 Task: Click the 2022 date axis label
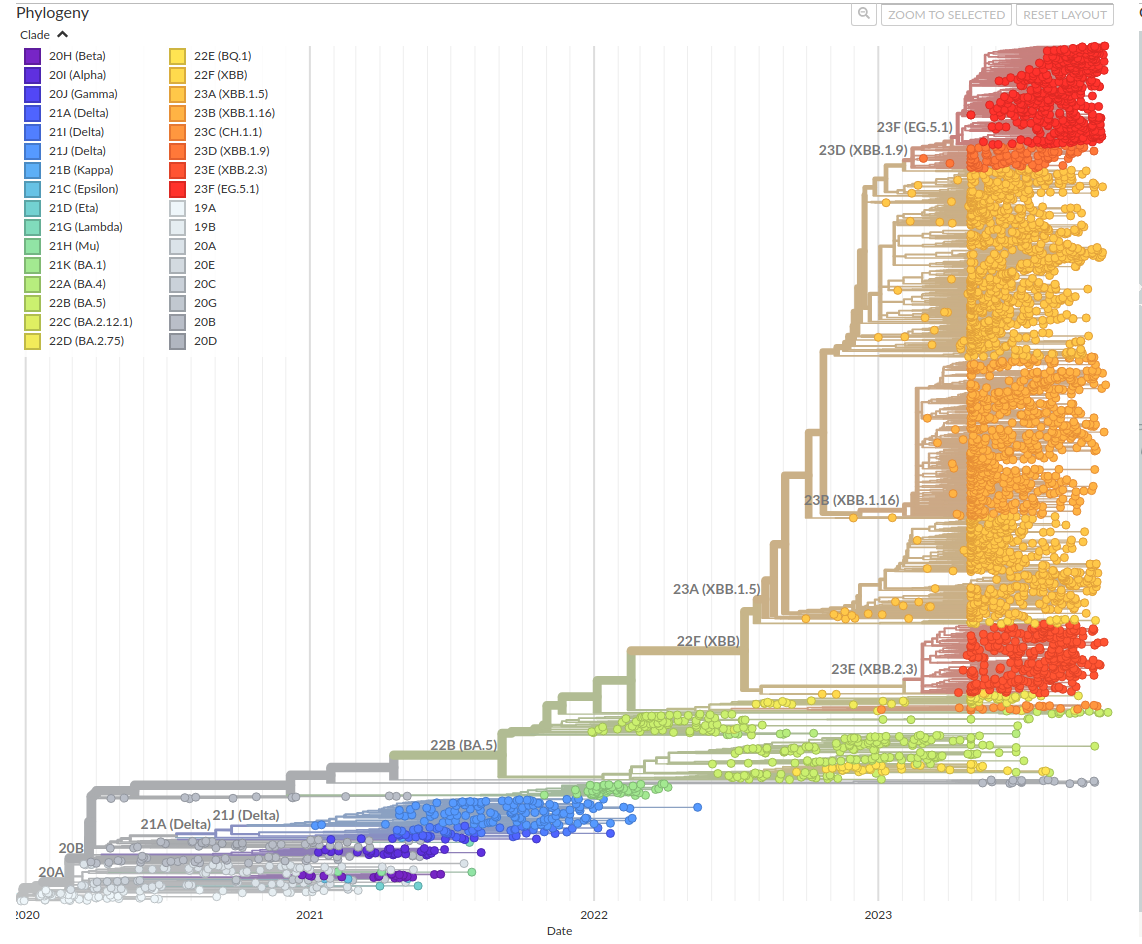[x=594, y=915]
